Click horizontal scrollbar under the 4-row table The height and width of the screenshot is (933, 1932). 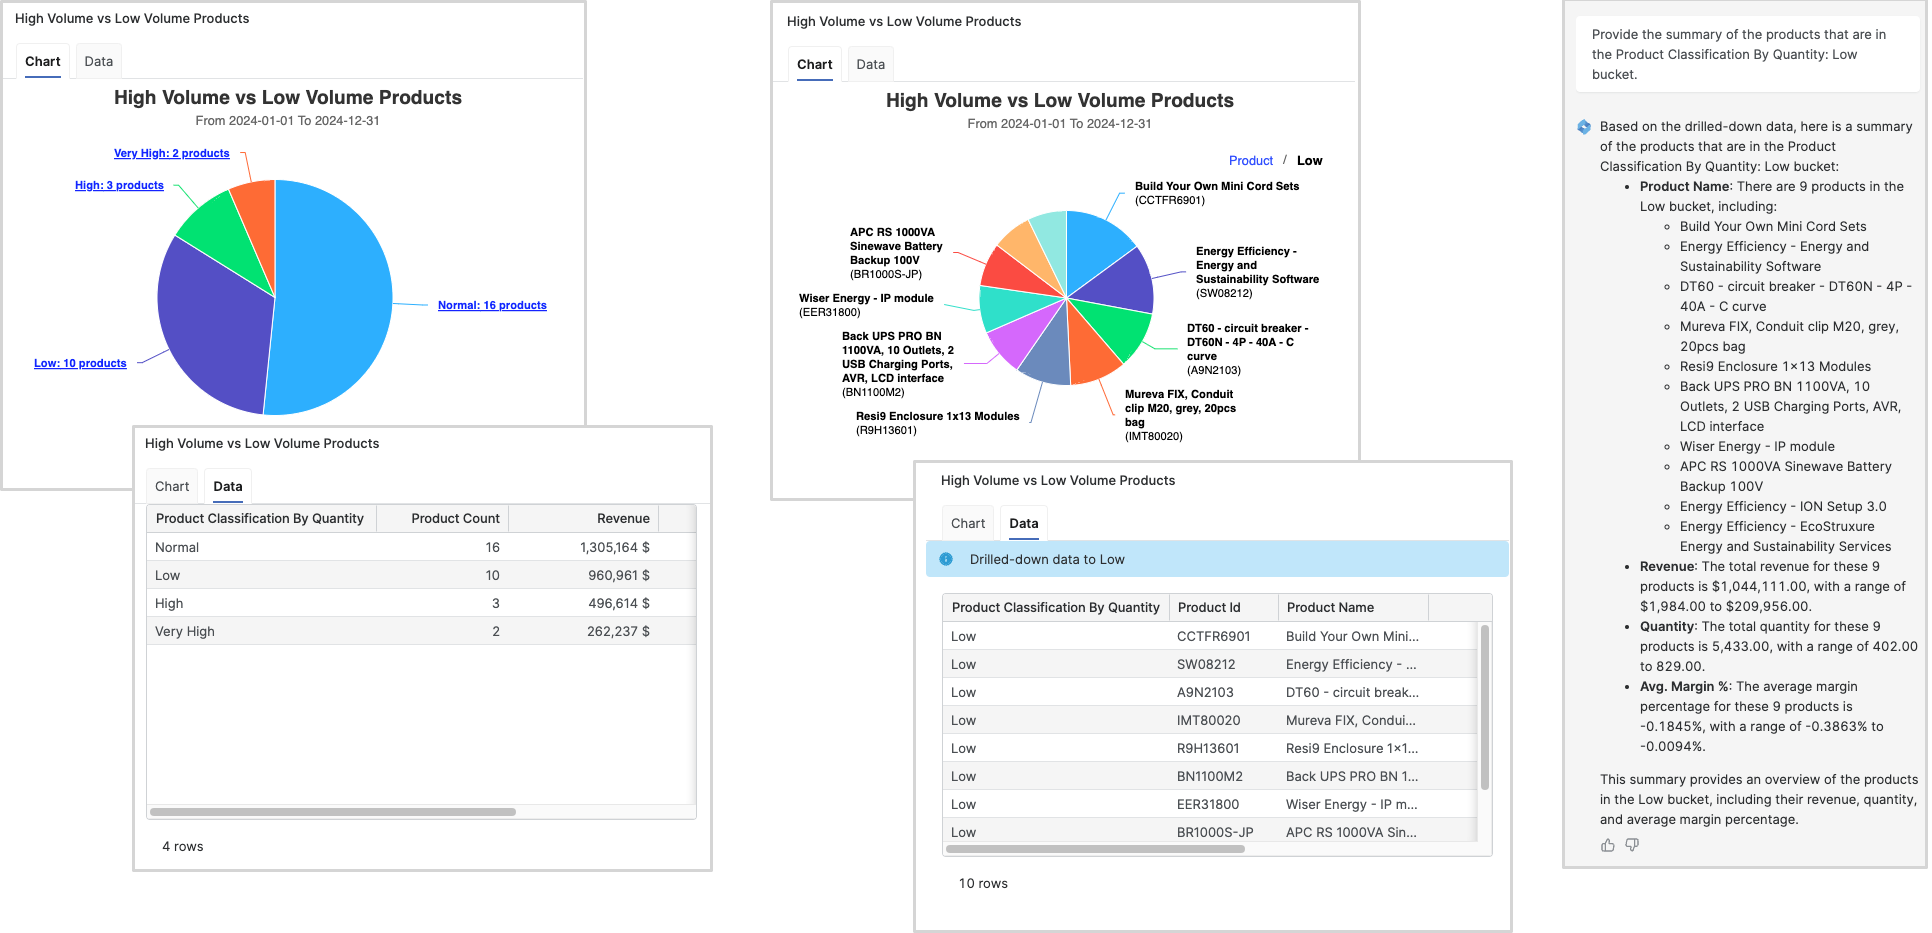pos(332,812)
